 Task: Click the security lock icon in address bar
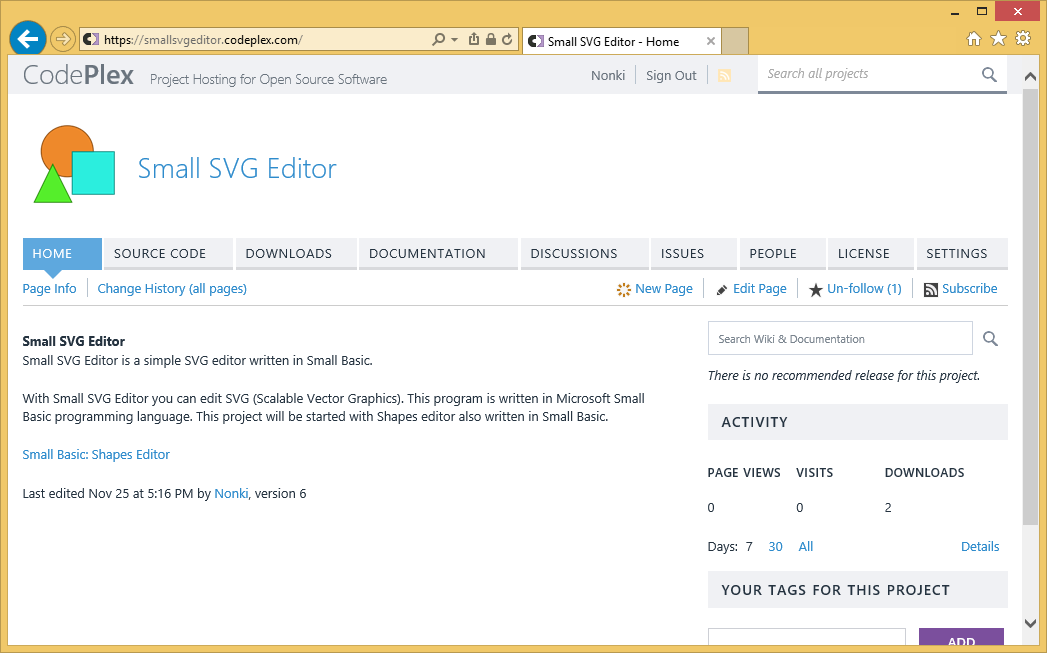pyautogui.click(x=491, y=39)
